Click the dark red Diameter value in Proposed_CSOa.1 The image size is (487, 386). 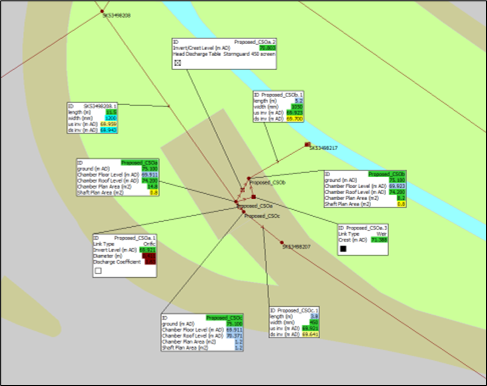149,256
